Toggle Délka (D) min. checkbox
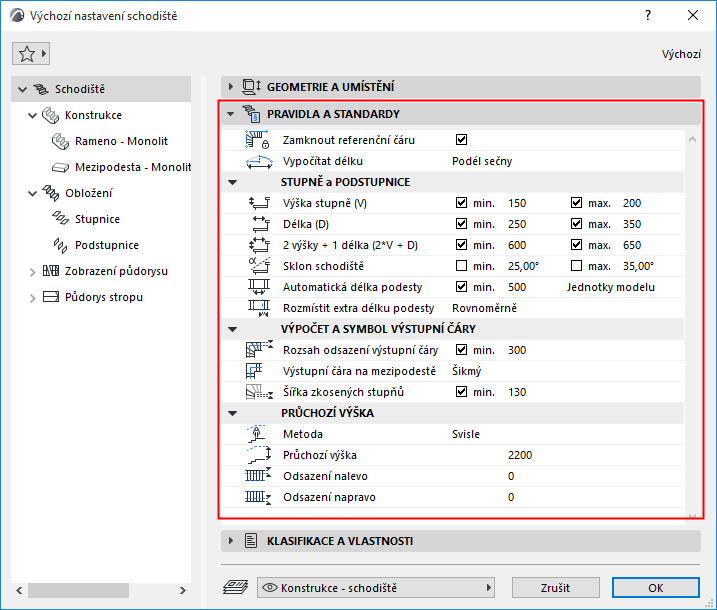 click(x=461, y=224)
